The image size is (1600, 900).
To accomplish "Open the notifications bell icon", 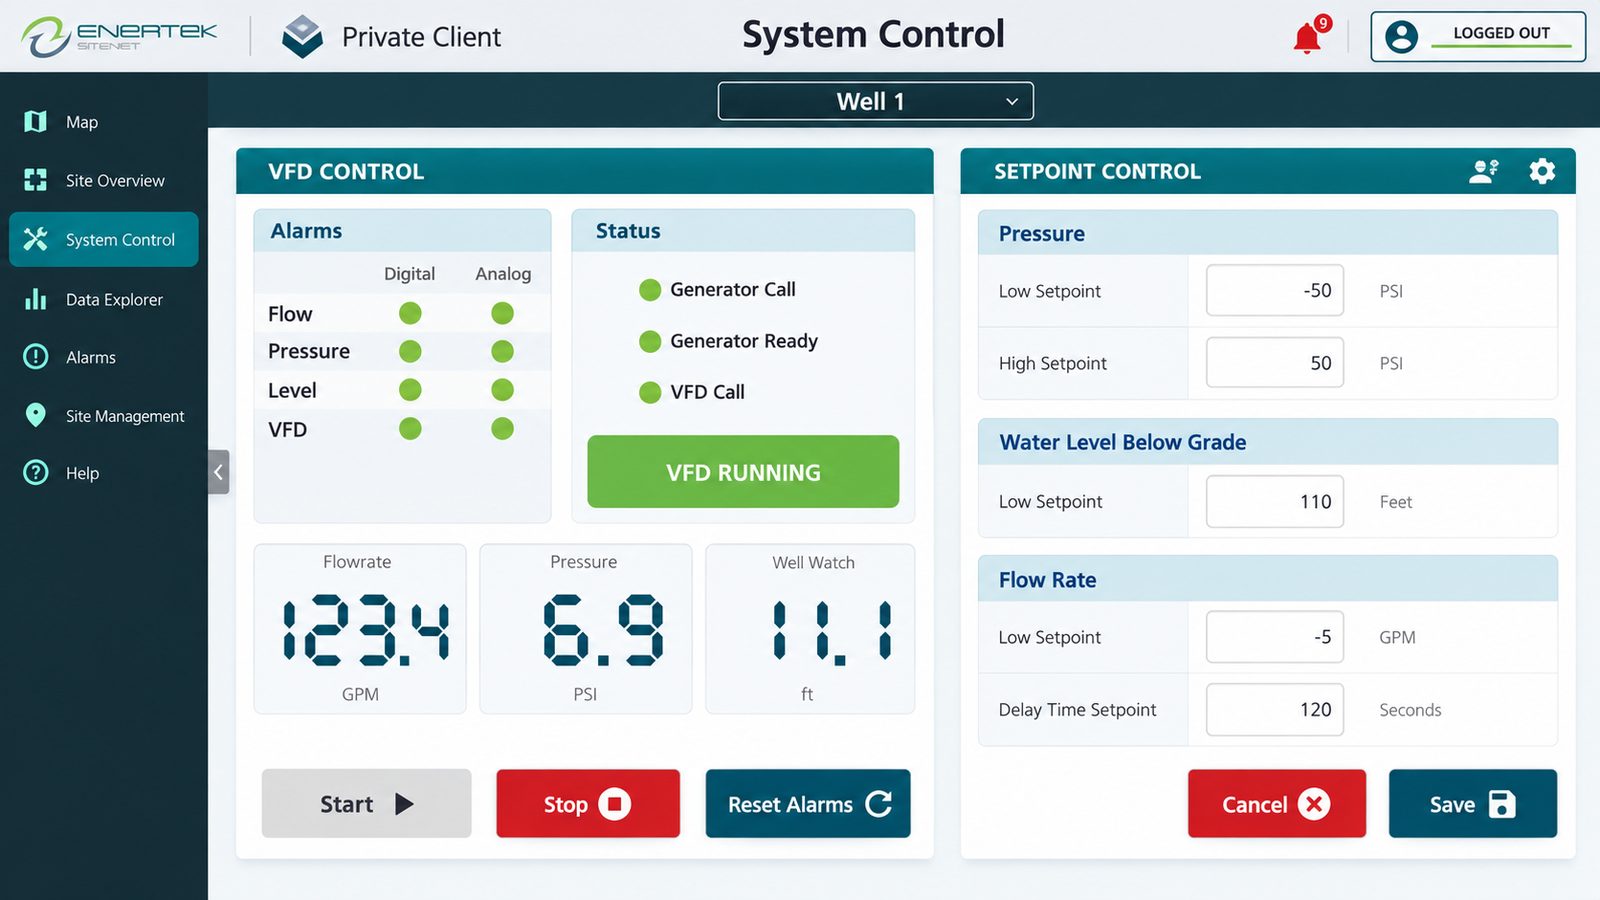I will tap(1309, 37).
